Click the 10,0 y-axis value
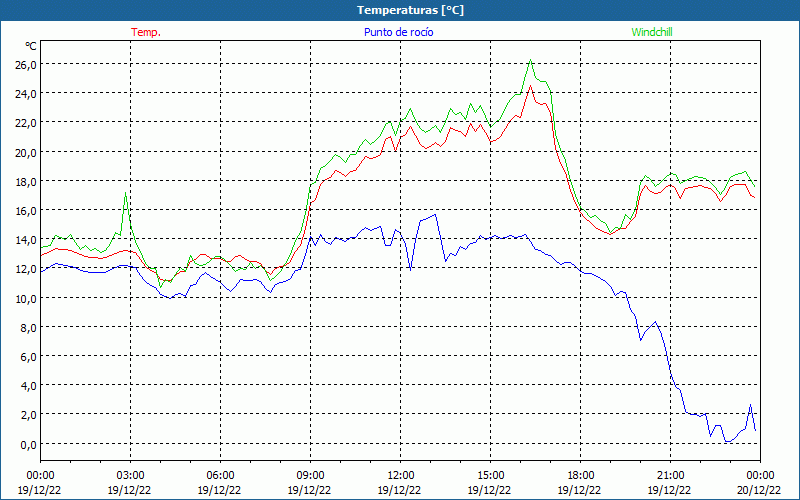 click(26, 298)
